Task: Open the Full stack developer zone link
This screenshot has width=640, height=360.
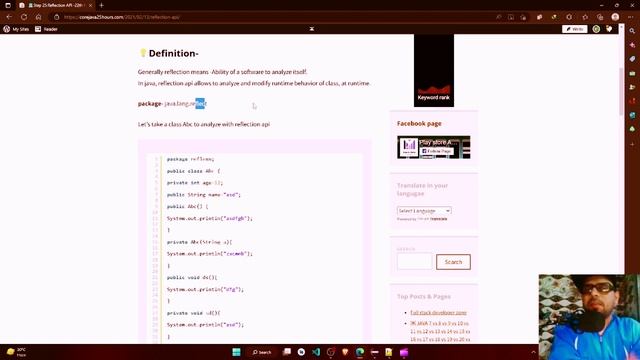Action: coord(438,313)
